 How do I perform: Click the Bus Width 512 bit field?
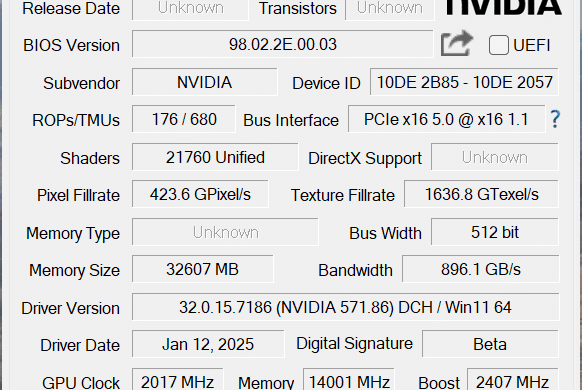click(494, 232)
